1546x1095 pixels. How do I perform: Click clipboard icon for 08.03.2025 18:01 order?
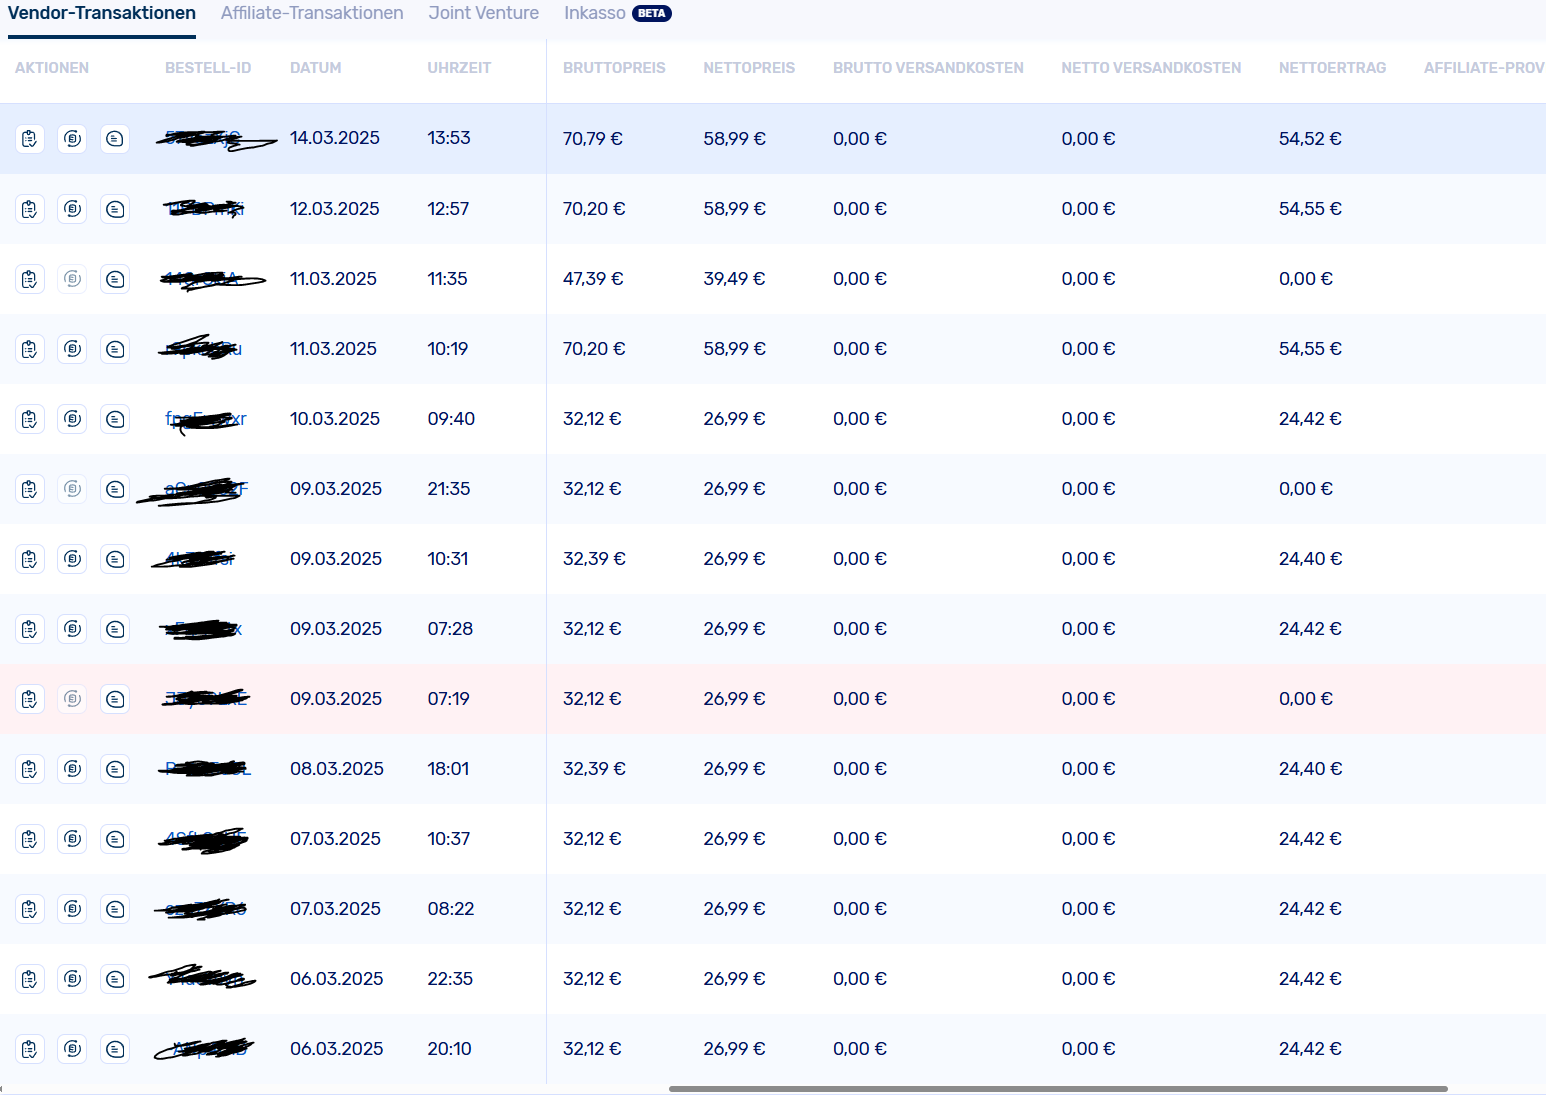tap(30, 769)
